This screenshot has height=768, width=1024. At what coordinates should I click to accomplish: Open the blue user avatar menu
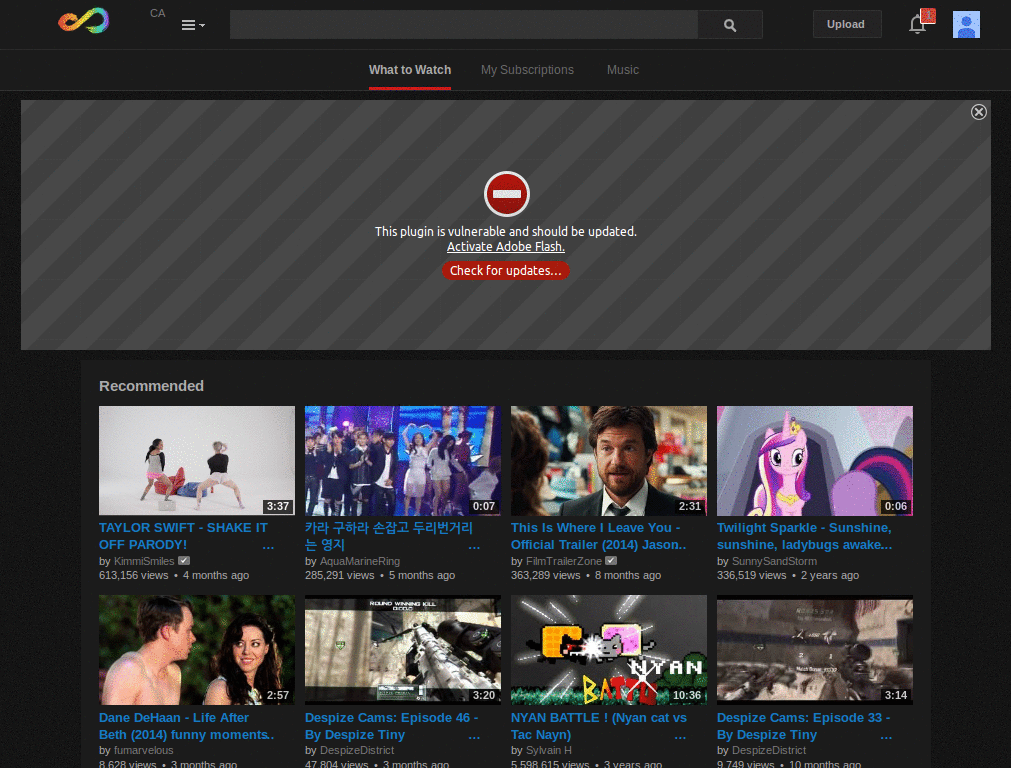click(x=966, y=25)
